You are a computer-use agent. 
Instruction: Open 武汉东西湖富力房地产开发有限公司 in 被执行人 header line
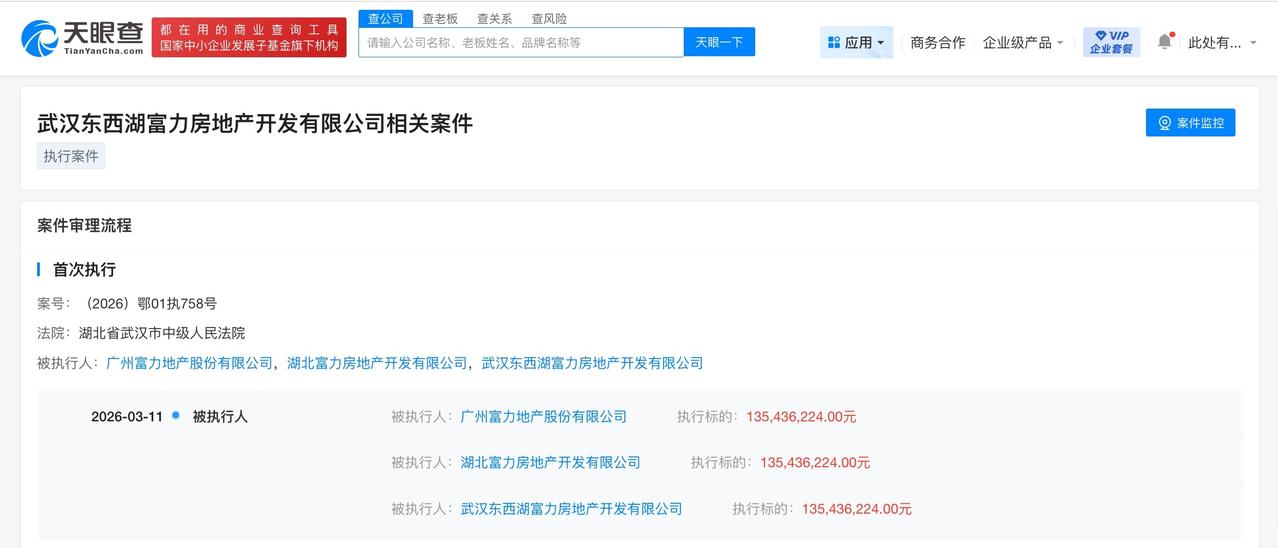592,363
